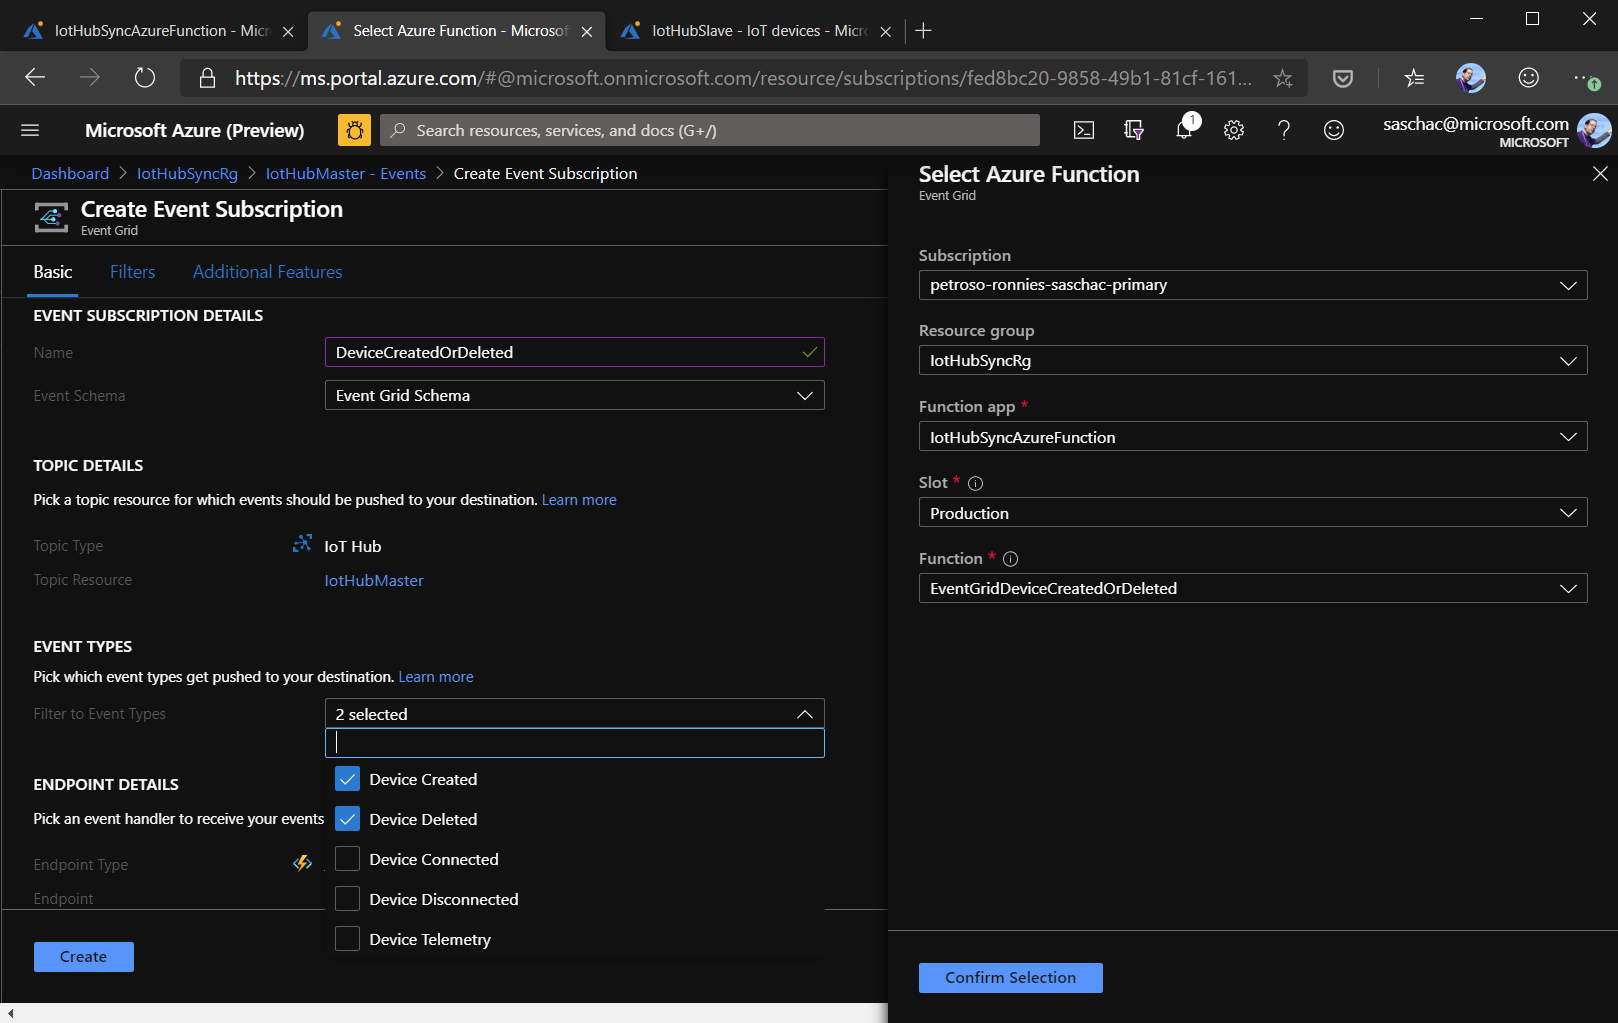Open portal settings gear
Screen dimensions: 1618x1023
(x=1234, y=130)
